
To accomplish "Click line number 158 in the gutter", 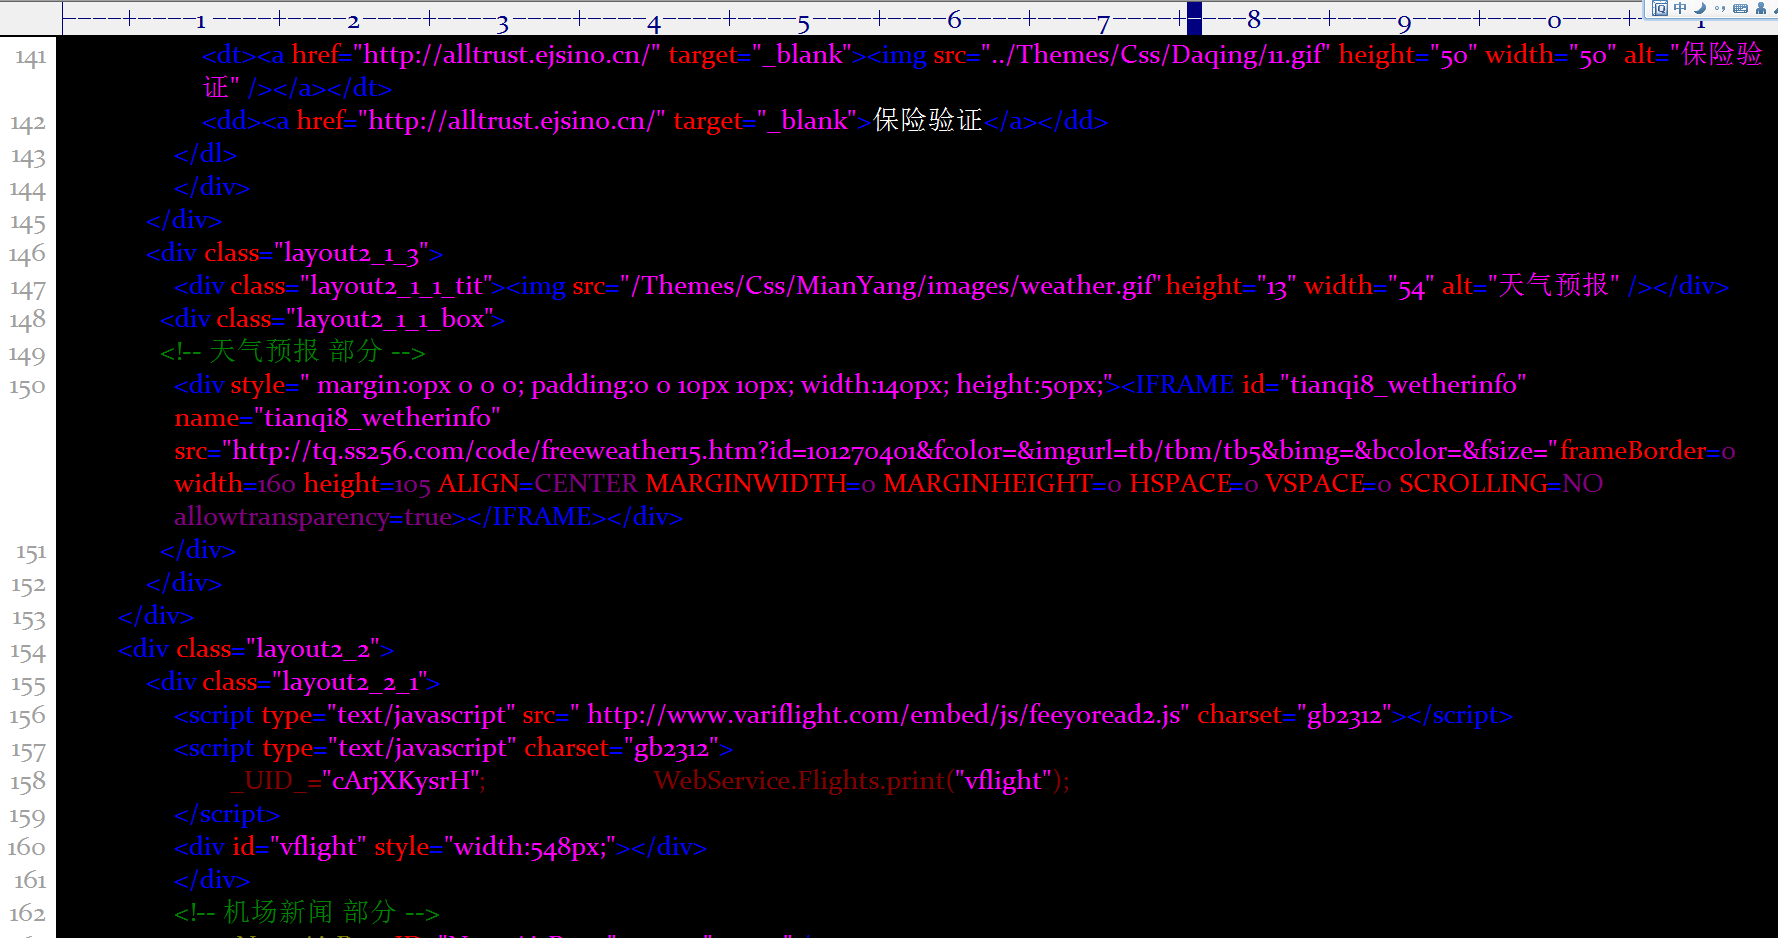I will [28, 782].
